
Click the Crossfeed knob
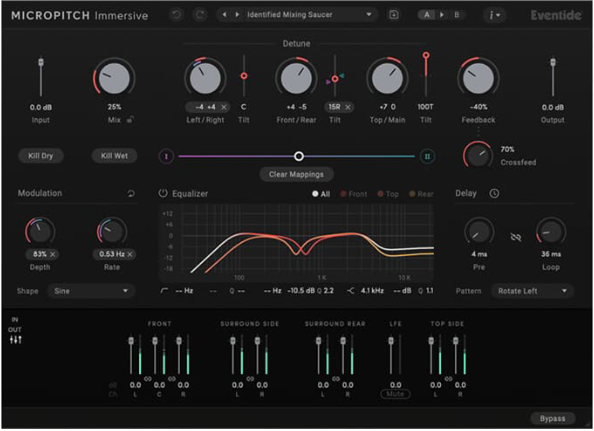[x=478, y=155]
